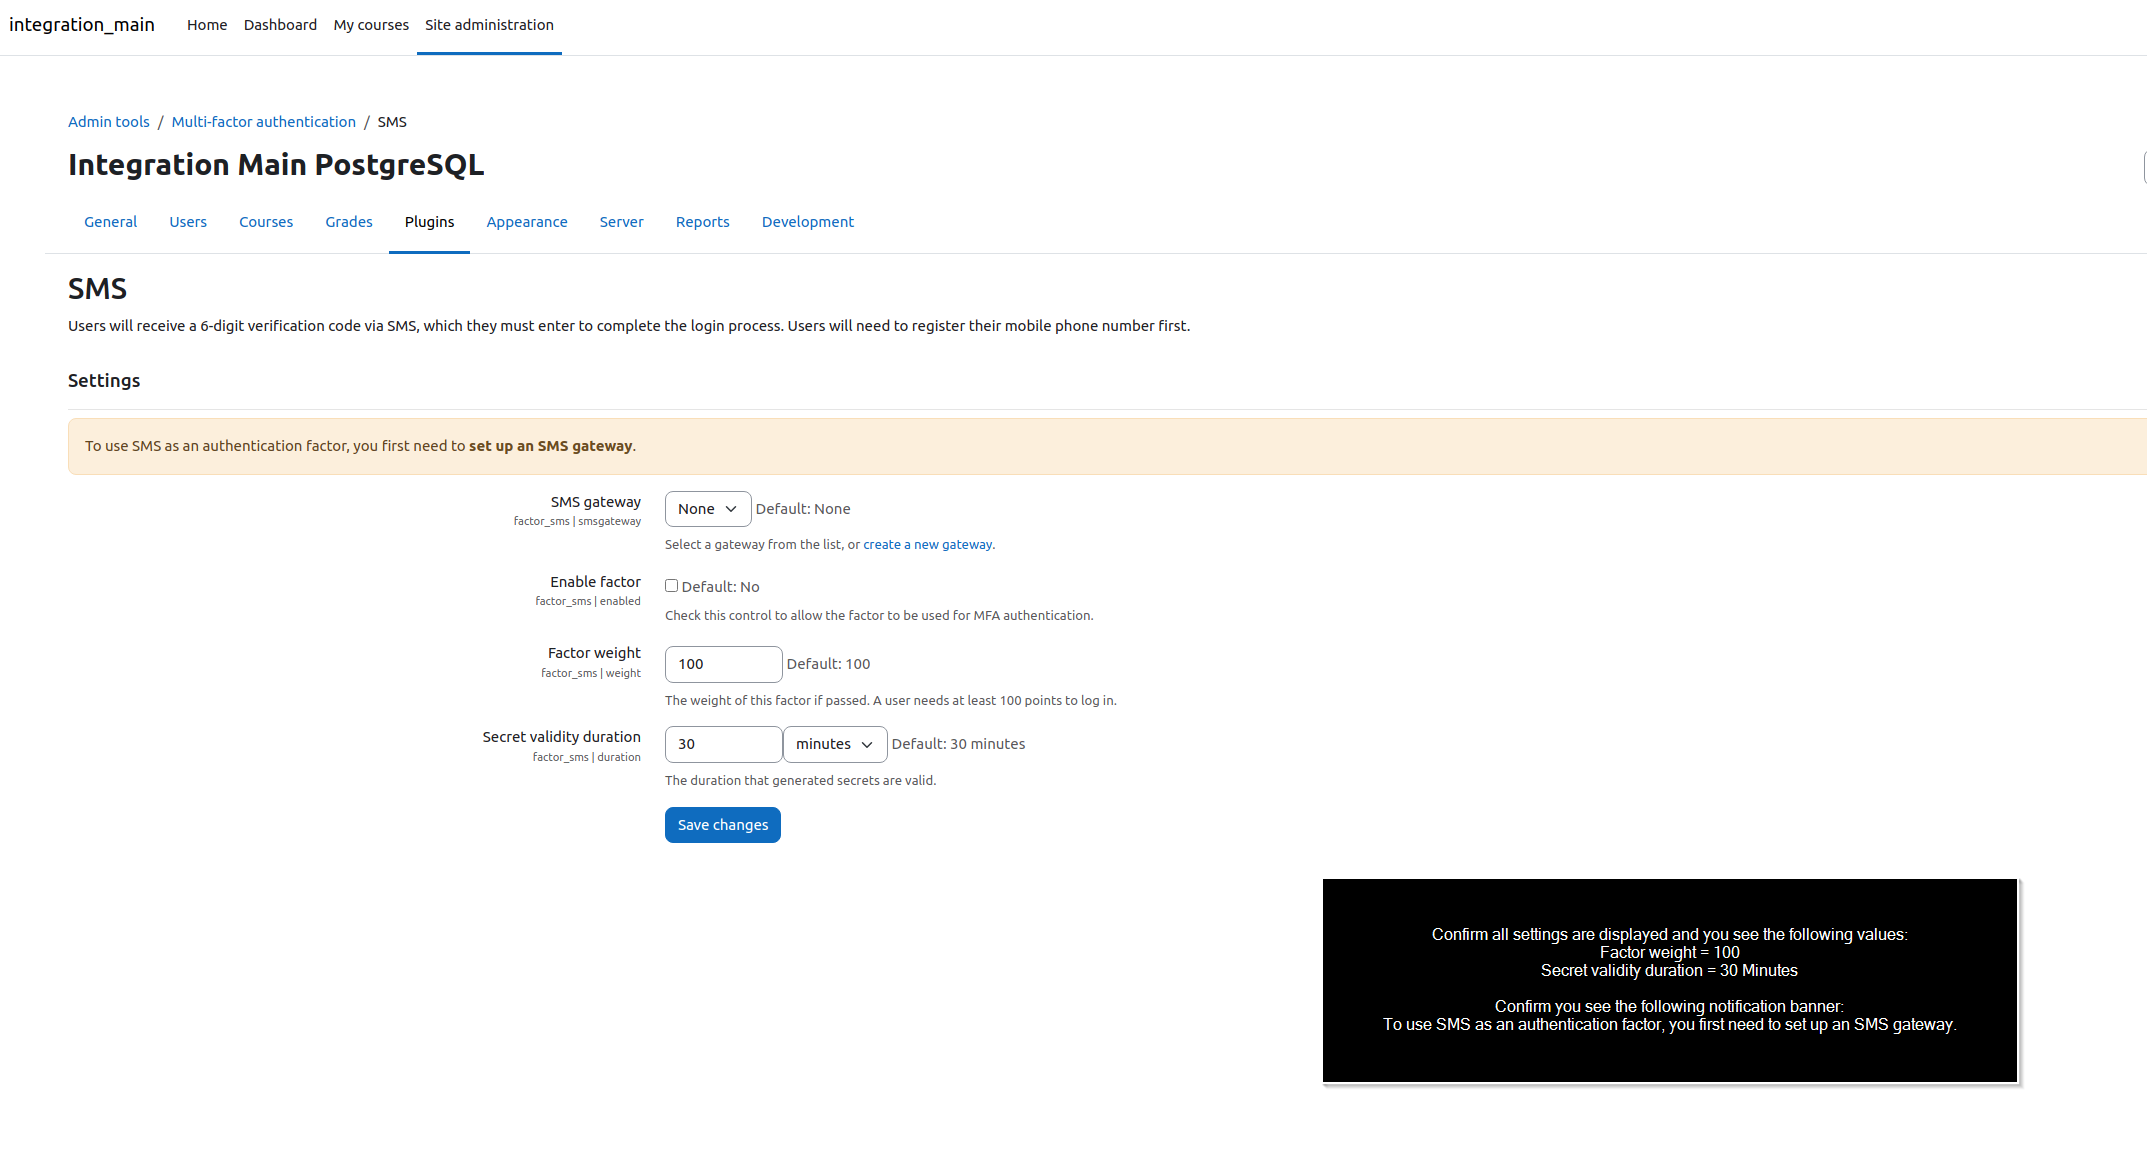This screenshot has height=1153, width=2147.
Task: Open the integration_main site home link
Action: [81, 25]
